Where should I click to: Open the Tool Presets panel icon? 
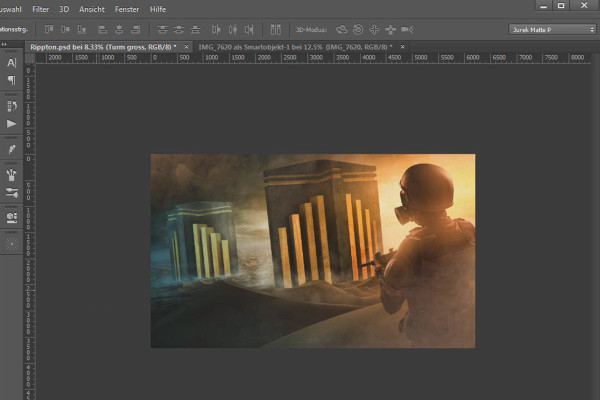[x=11, y=193]
